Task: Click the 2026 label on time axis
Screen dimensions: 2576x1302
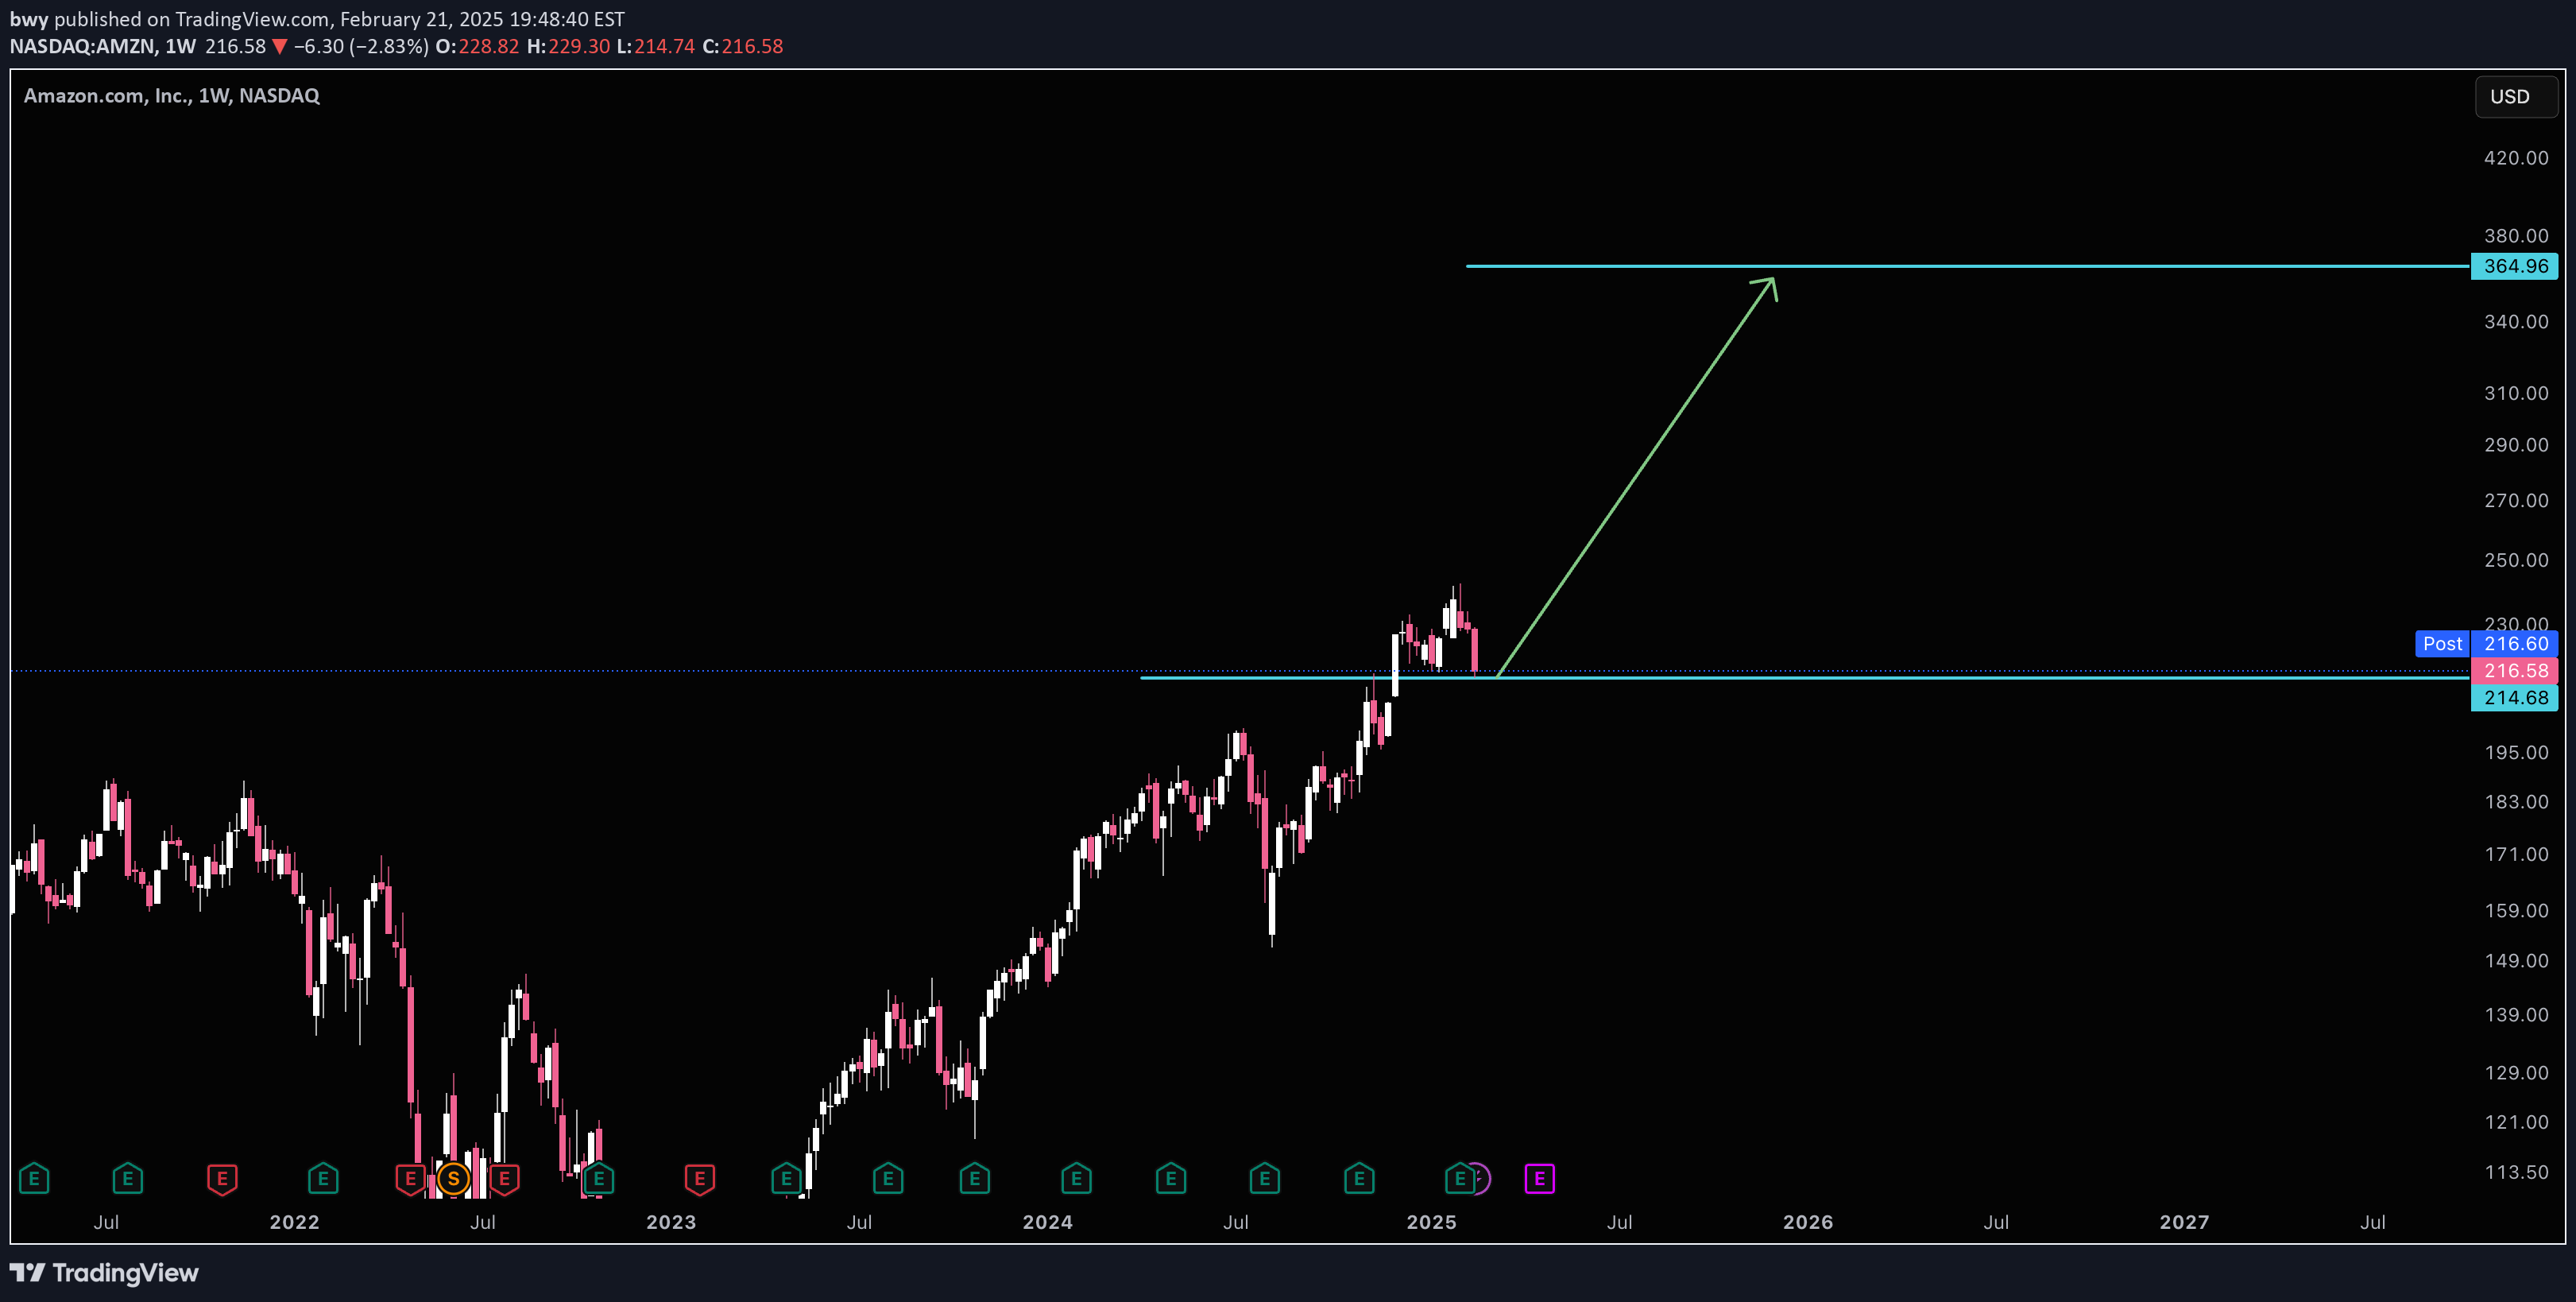Action: tap(1808, 1222)
